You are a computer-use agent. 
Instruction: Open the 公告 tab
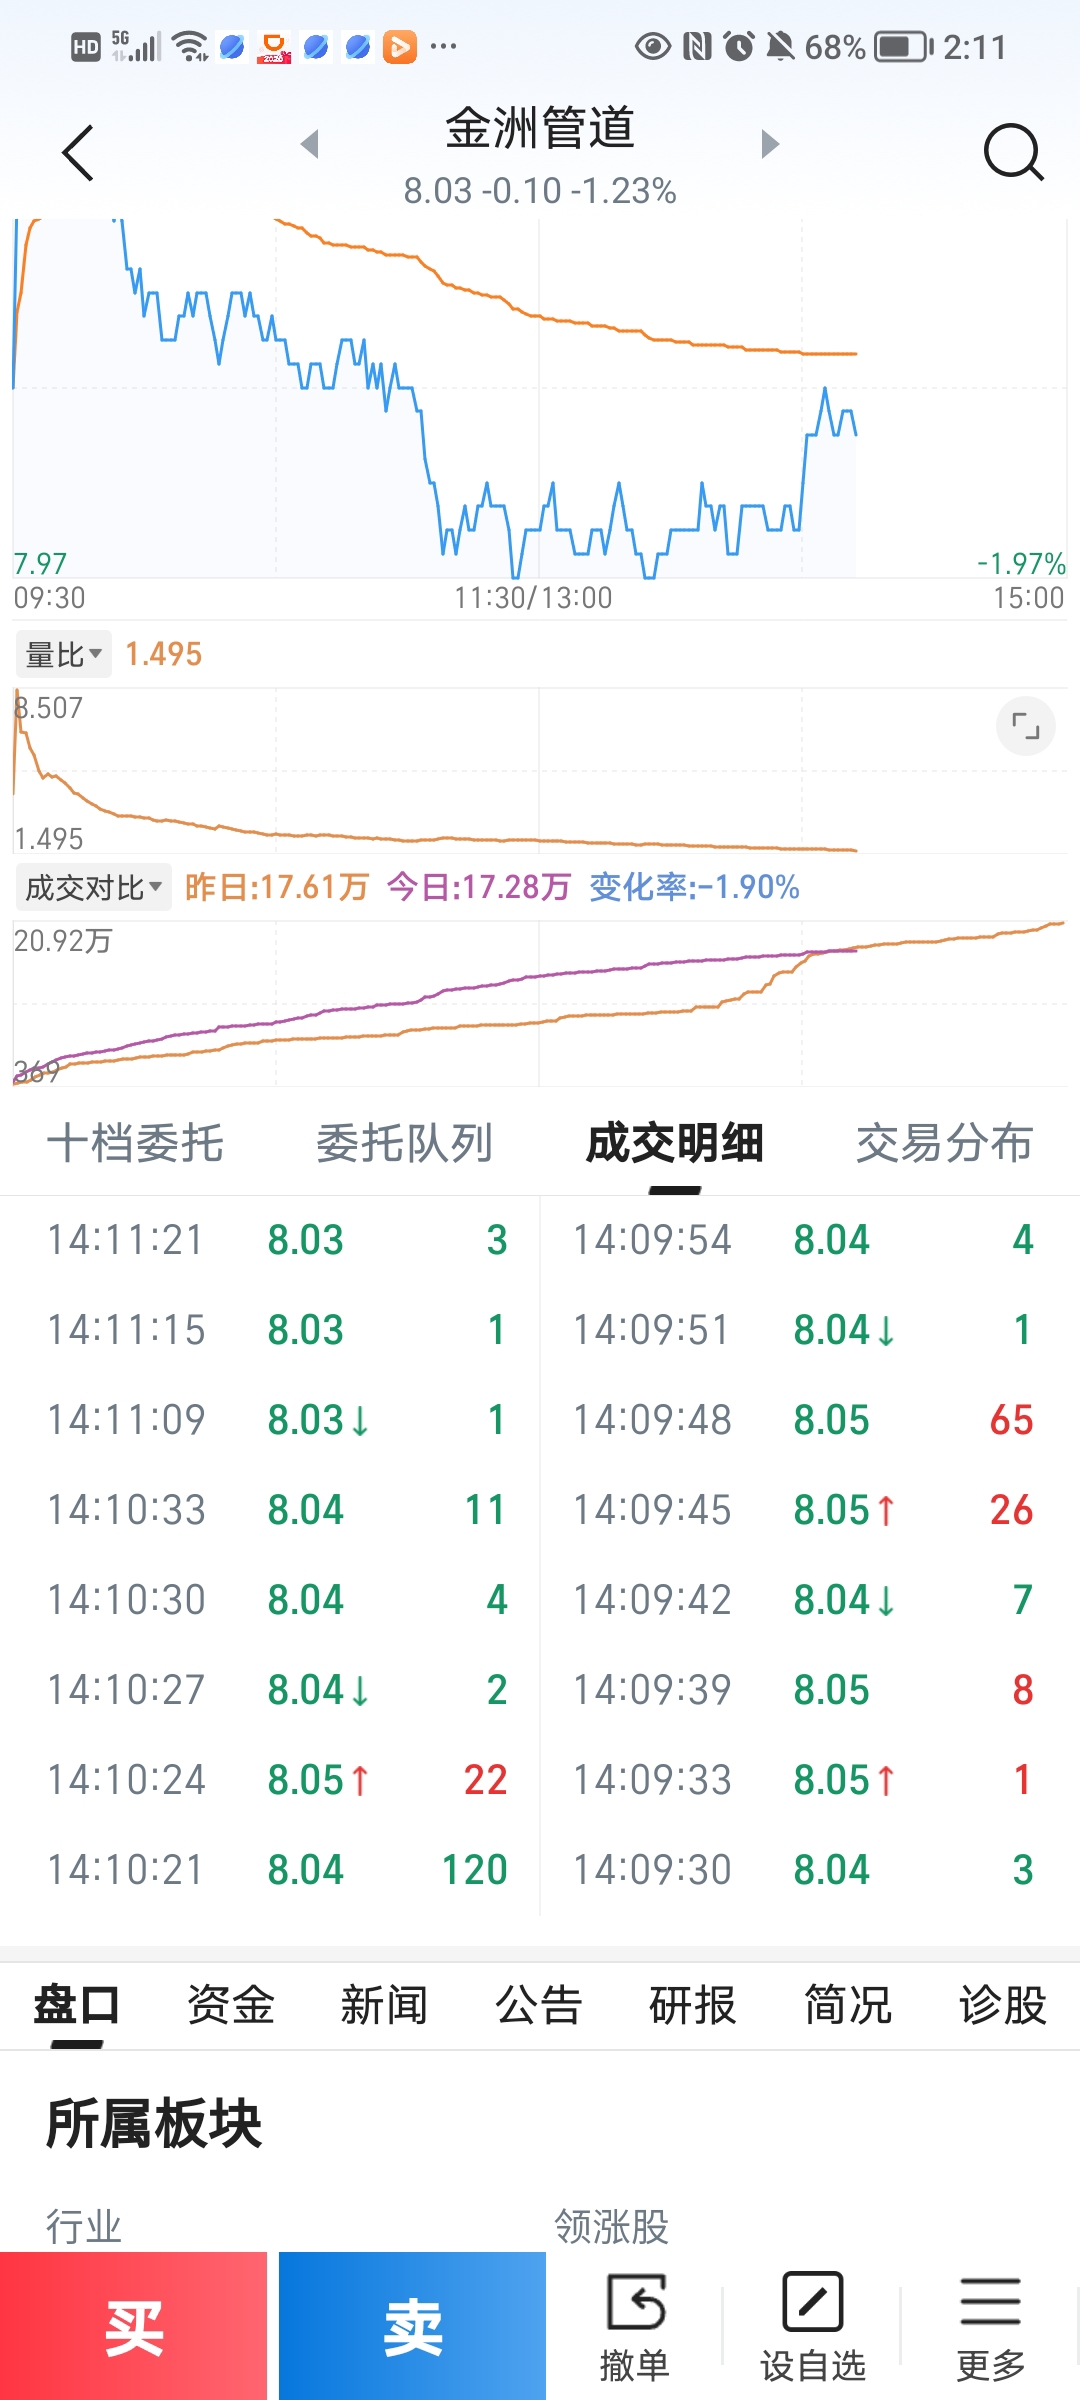tap(539, 2005)
